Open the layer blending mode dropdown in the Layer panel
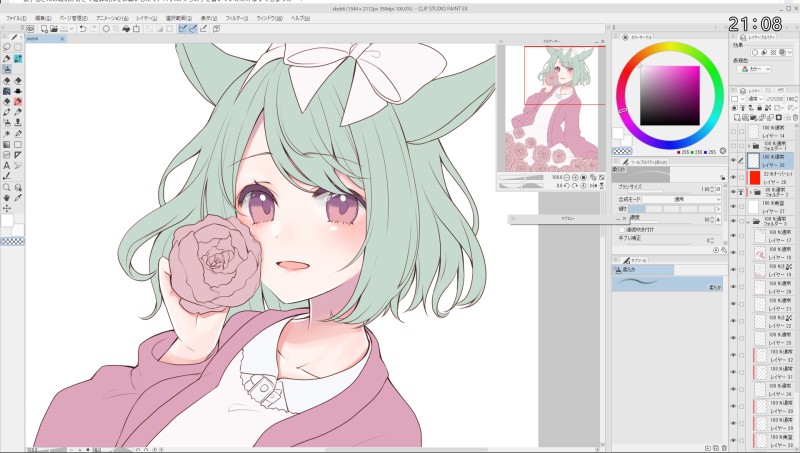 pos(756,99)
